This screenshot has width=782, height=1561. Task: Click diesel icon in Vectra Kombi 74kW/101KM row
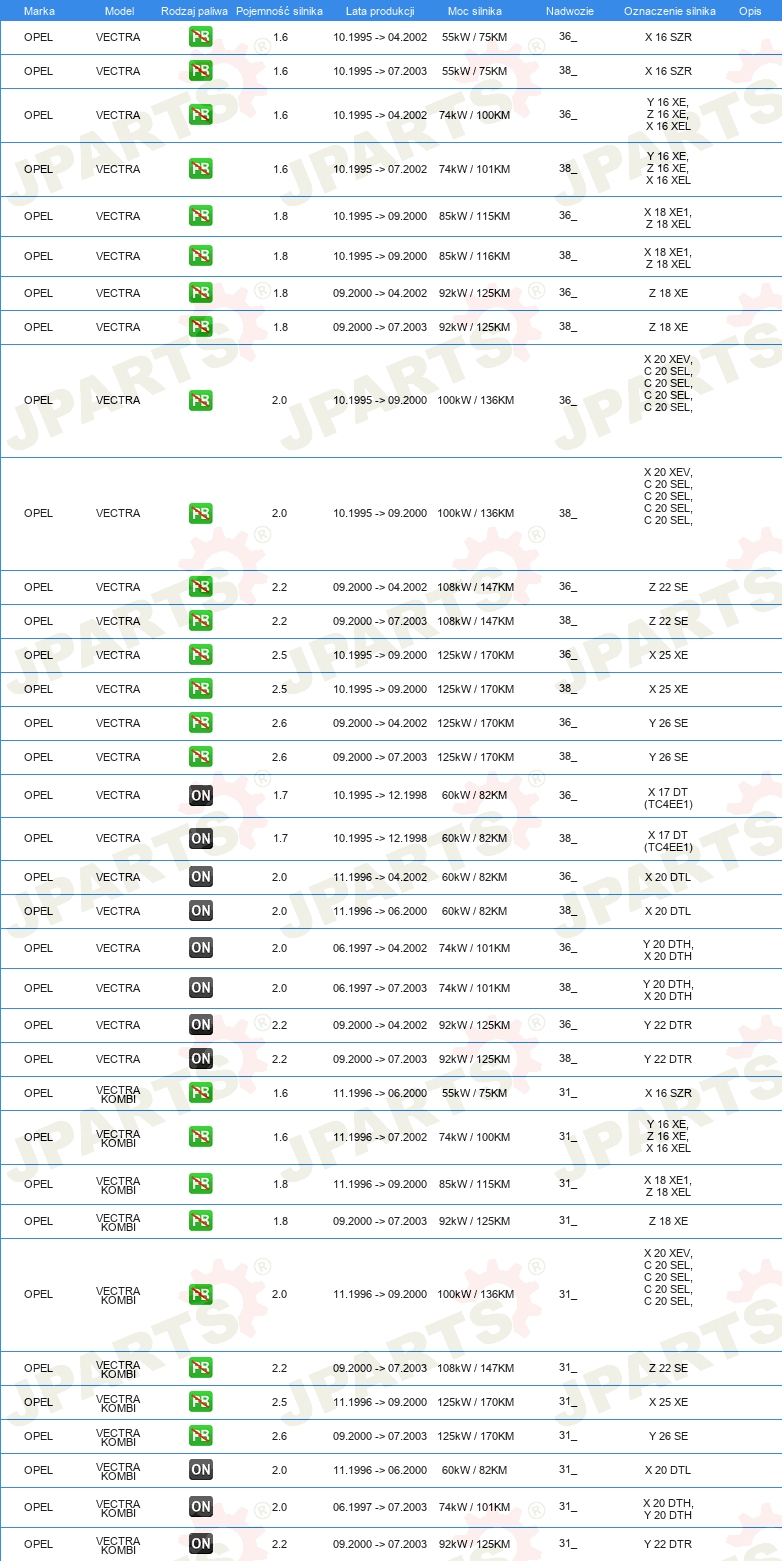click(x=200, y=1507)
